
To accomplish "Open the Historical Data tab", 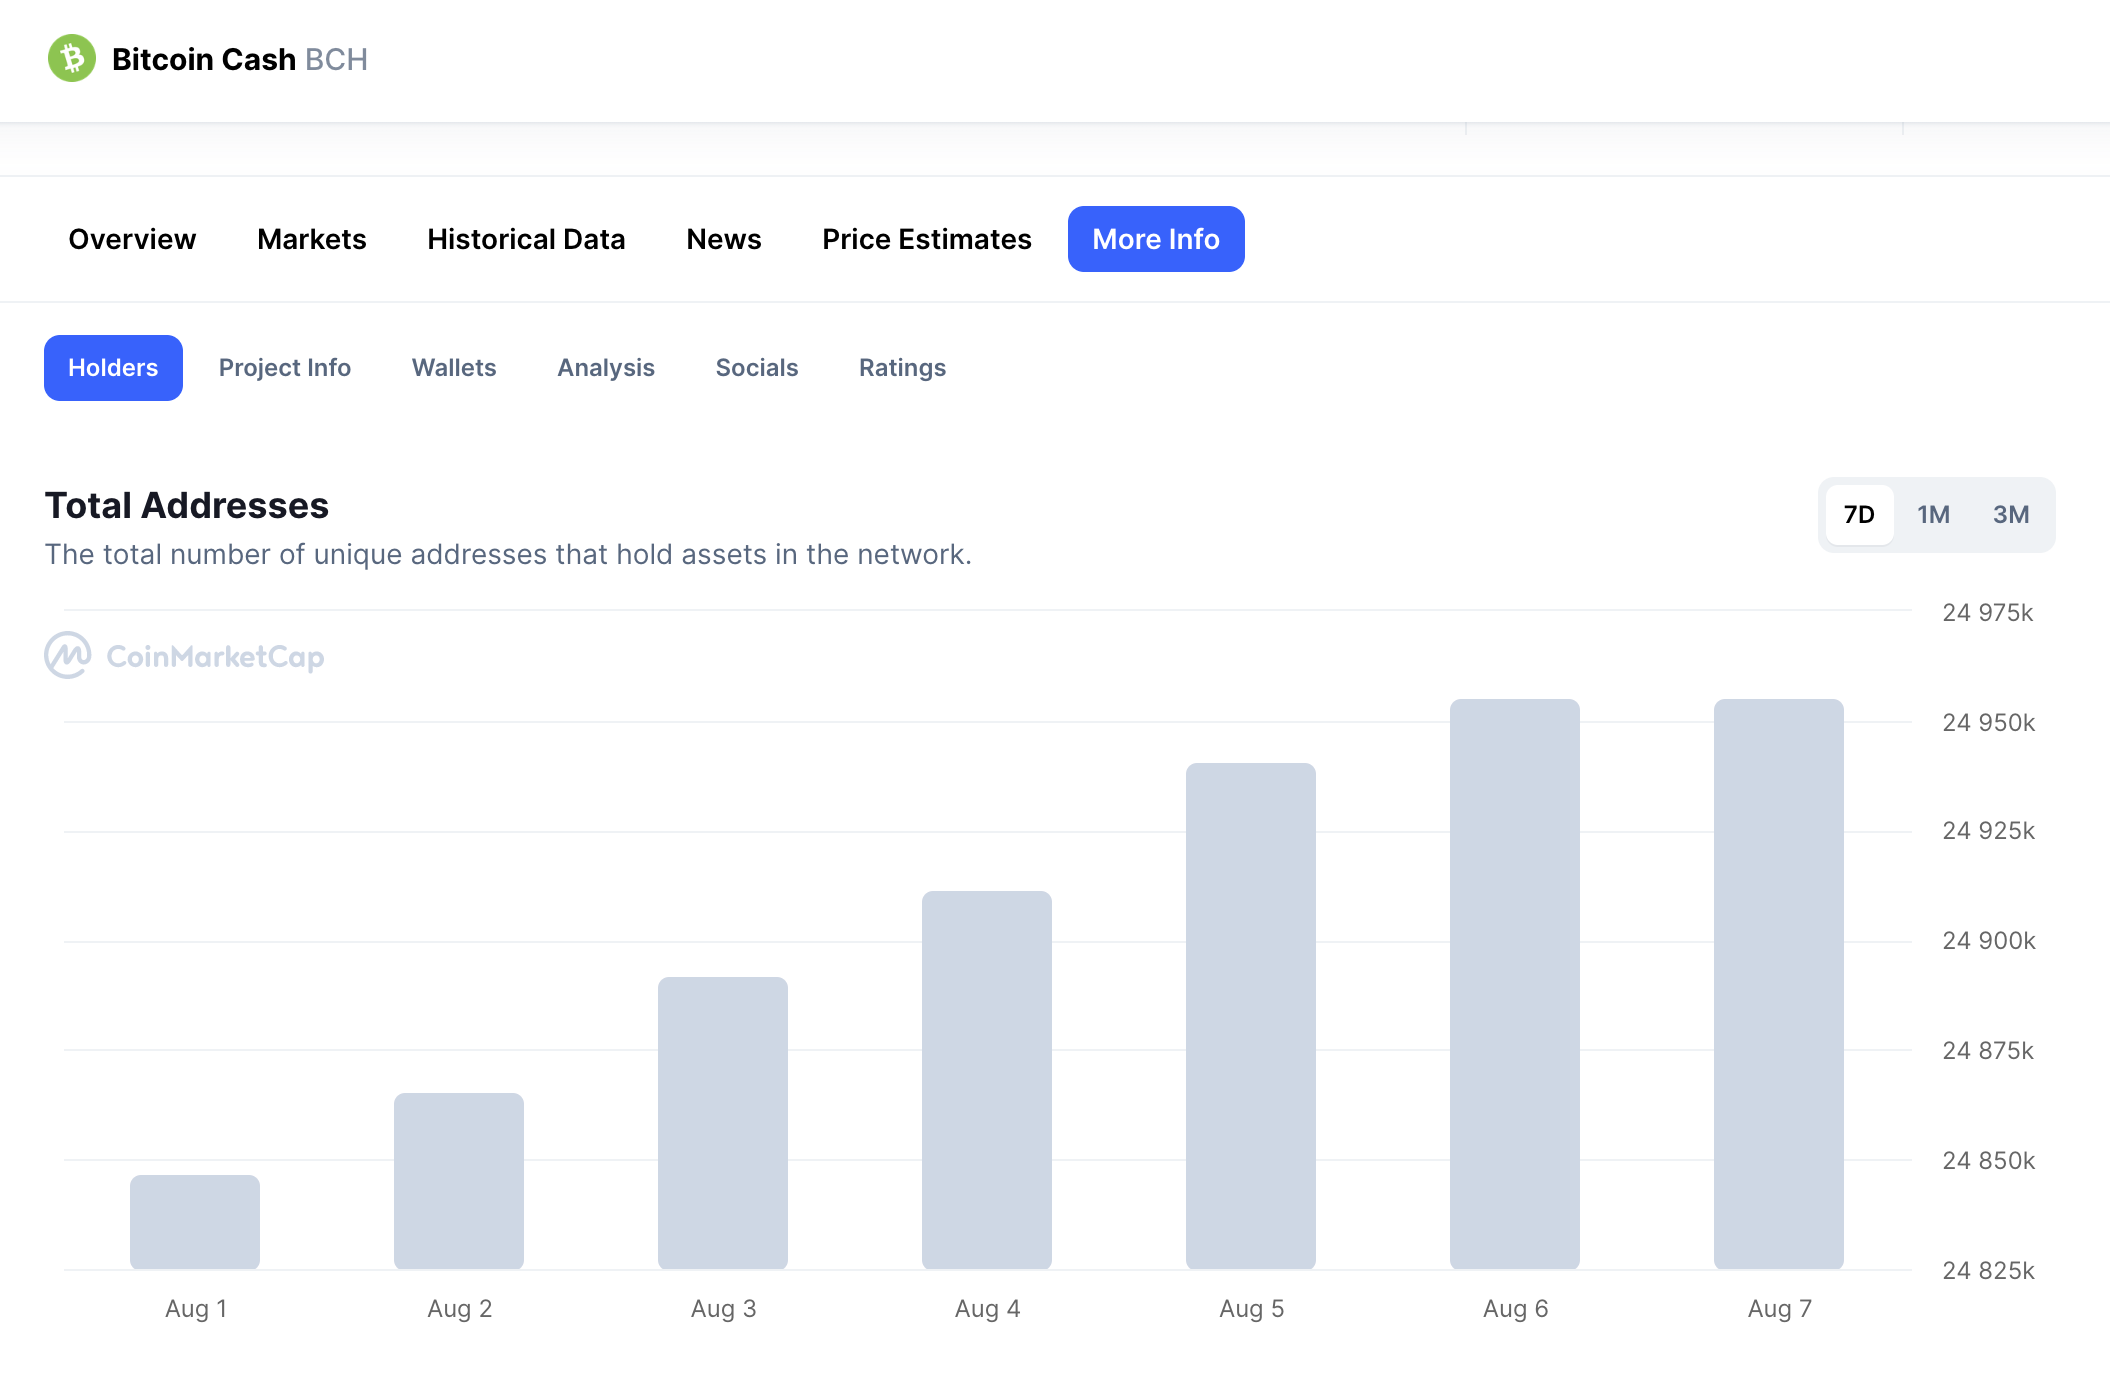I will point(526,238).
